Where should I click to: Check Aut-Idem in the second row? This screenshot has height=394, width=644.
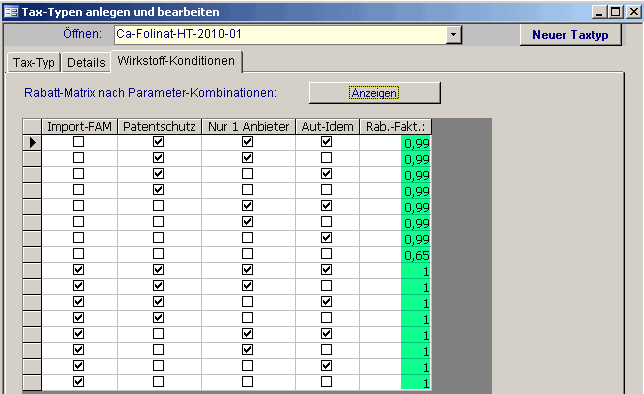pyautogui.click(x=327, y=158)
